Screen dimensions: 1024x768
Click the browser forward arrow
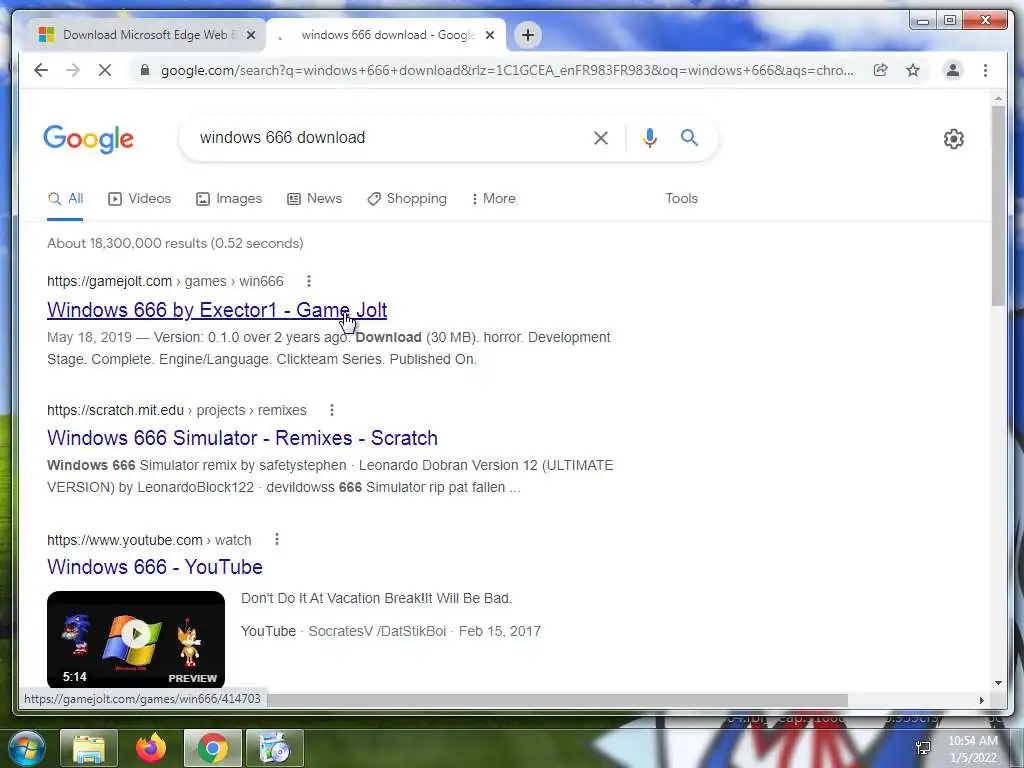pyautogui.click(x=72, y=70)
